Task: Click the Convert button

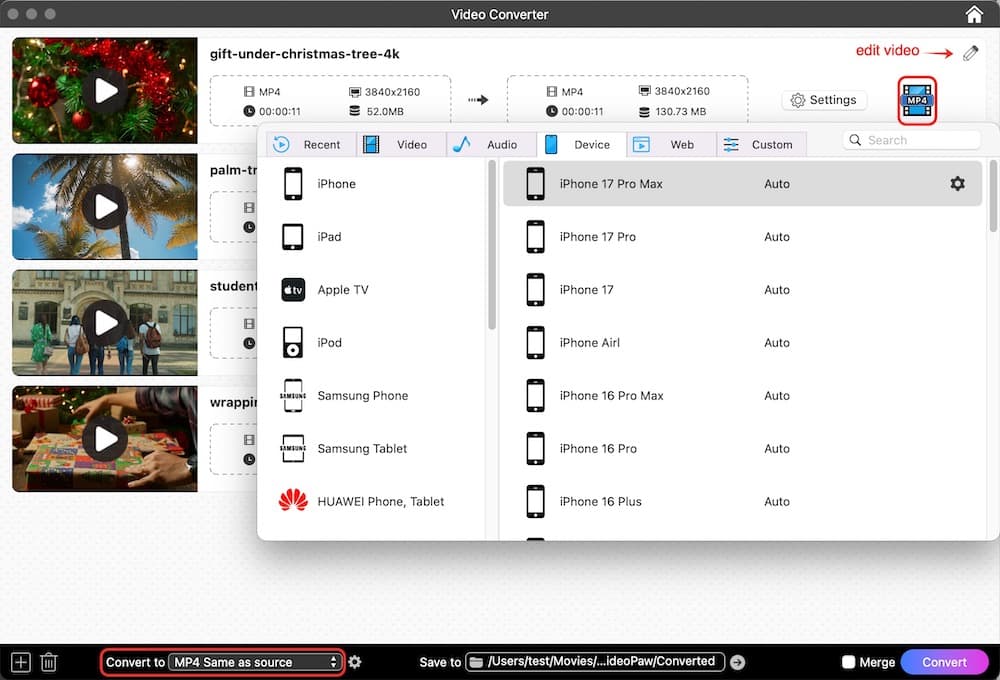Action: pos(944,661)
